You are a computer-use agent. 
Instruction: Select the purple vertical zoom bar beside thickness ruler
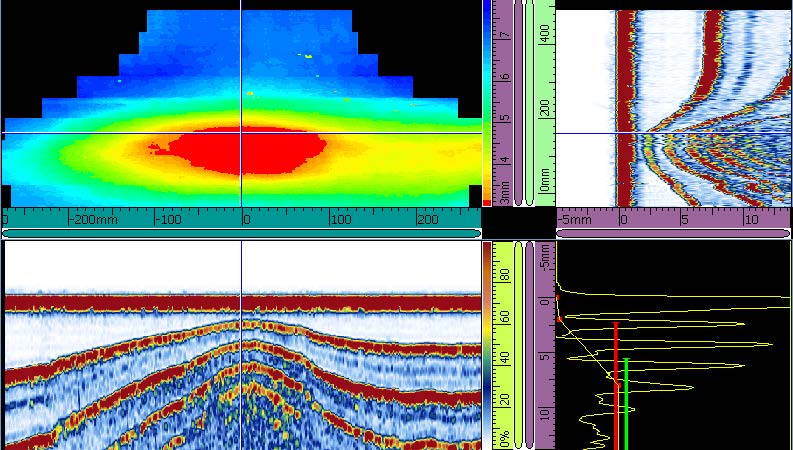pos(518,103)
